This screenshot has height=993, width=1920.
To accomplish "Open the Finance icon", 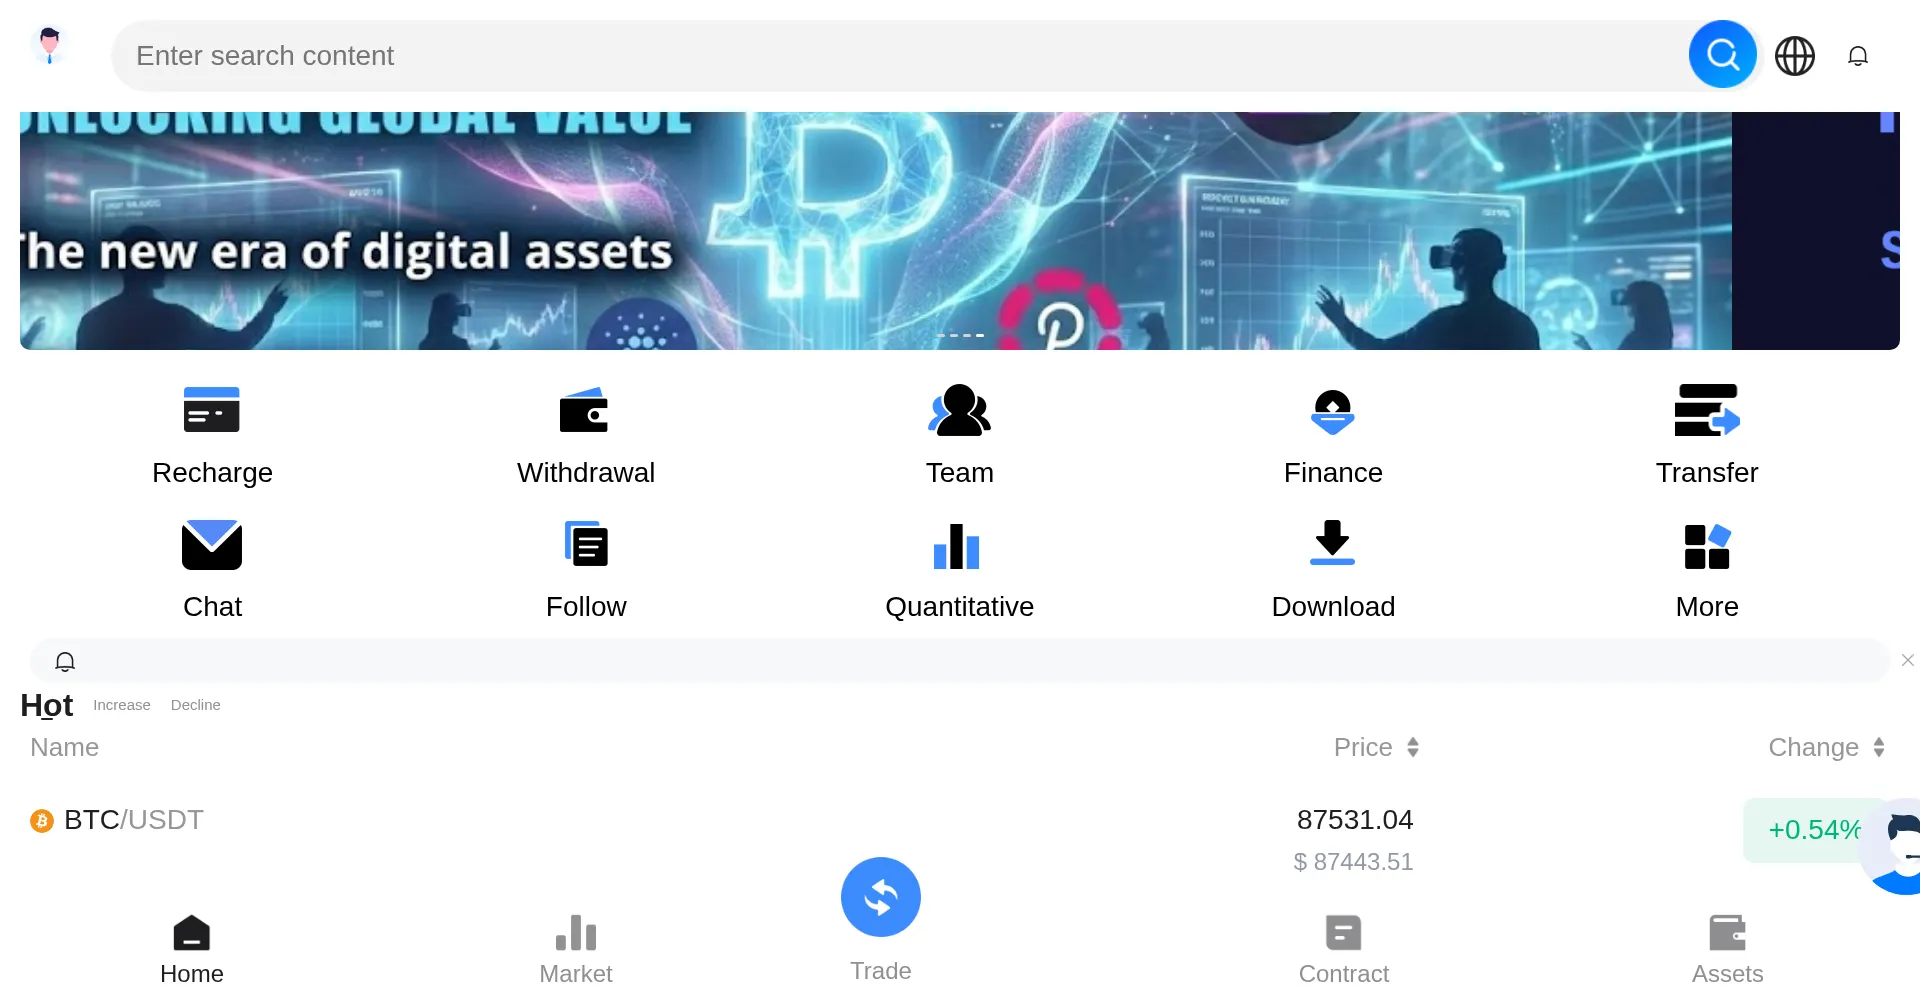I will [x=1332, y=410].
